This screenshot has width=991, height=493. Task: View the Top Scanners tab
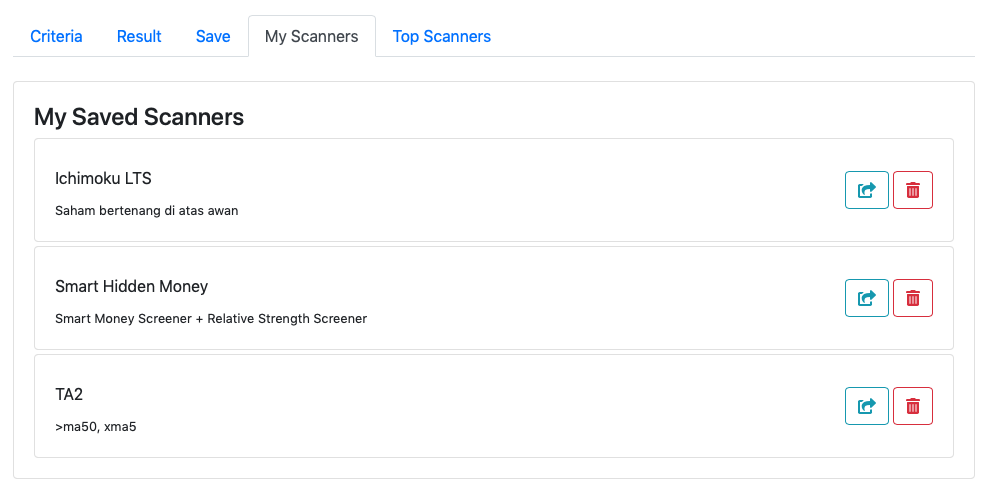442,36
